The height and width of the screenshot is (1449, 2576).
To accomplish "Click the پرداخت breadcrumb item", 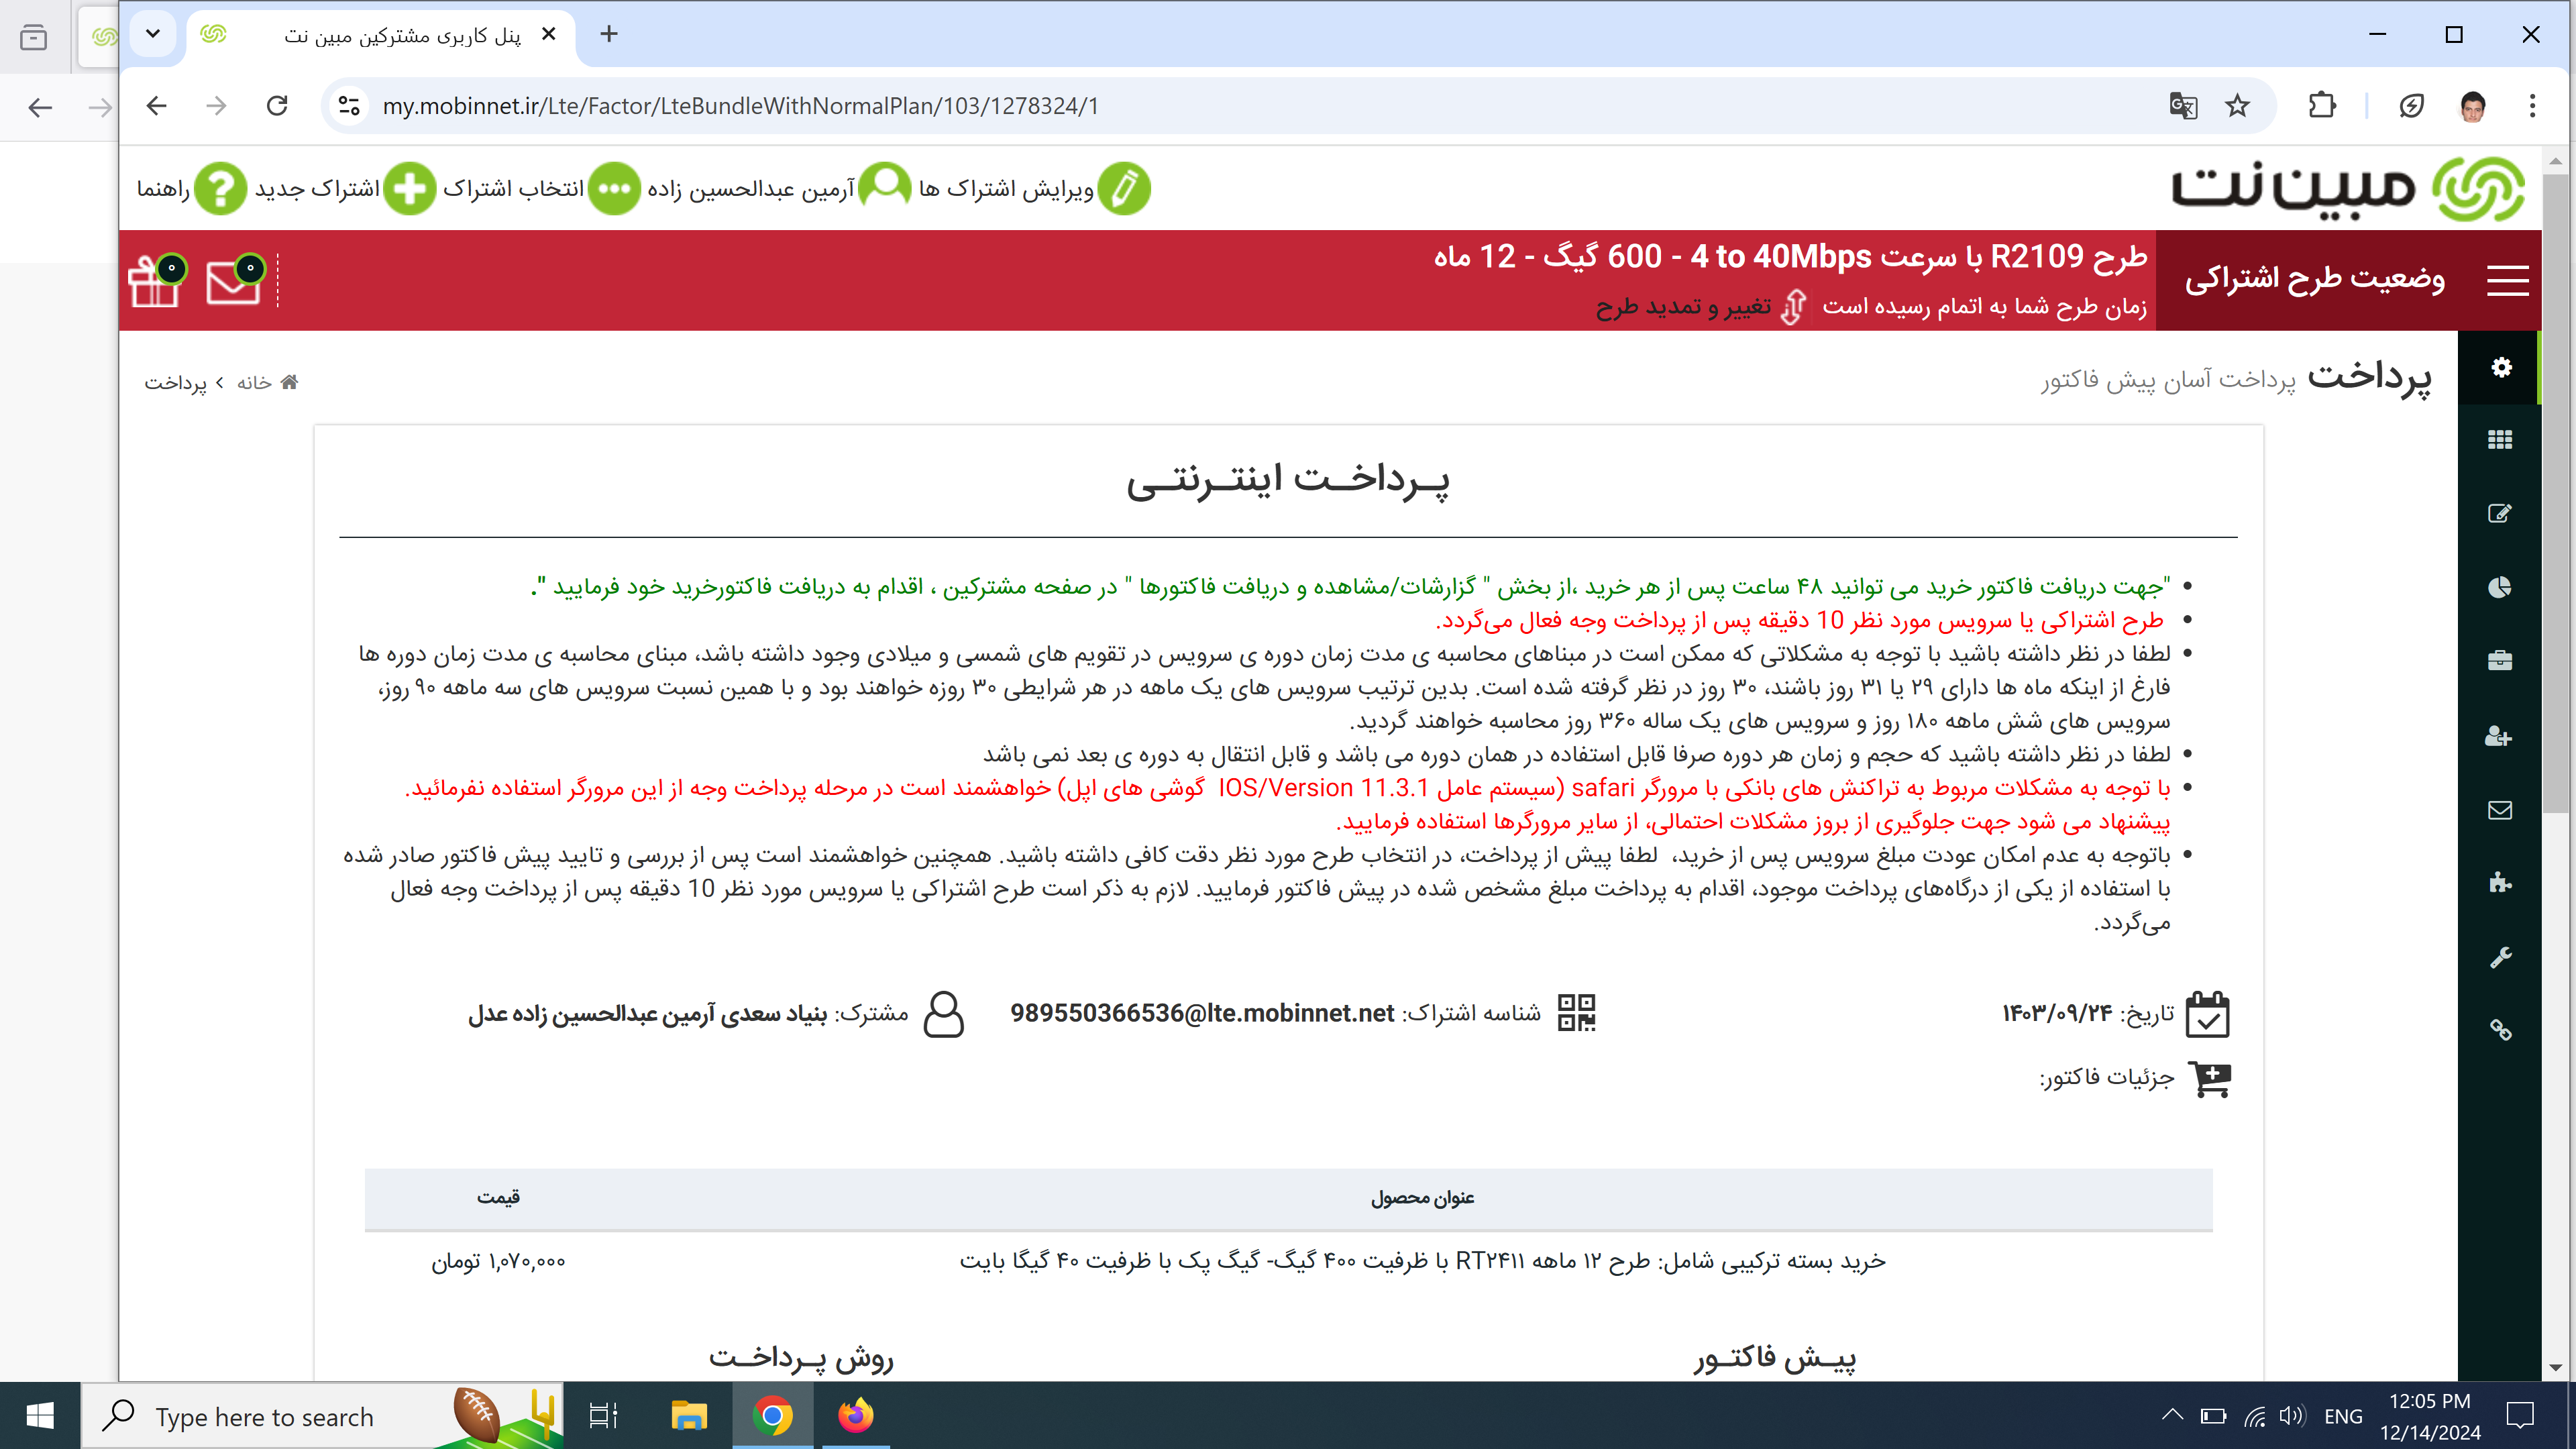I will pos(175,383).
